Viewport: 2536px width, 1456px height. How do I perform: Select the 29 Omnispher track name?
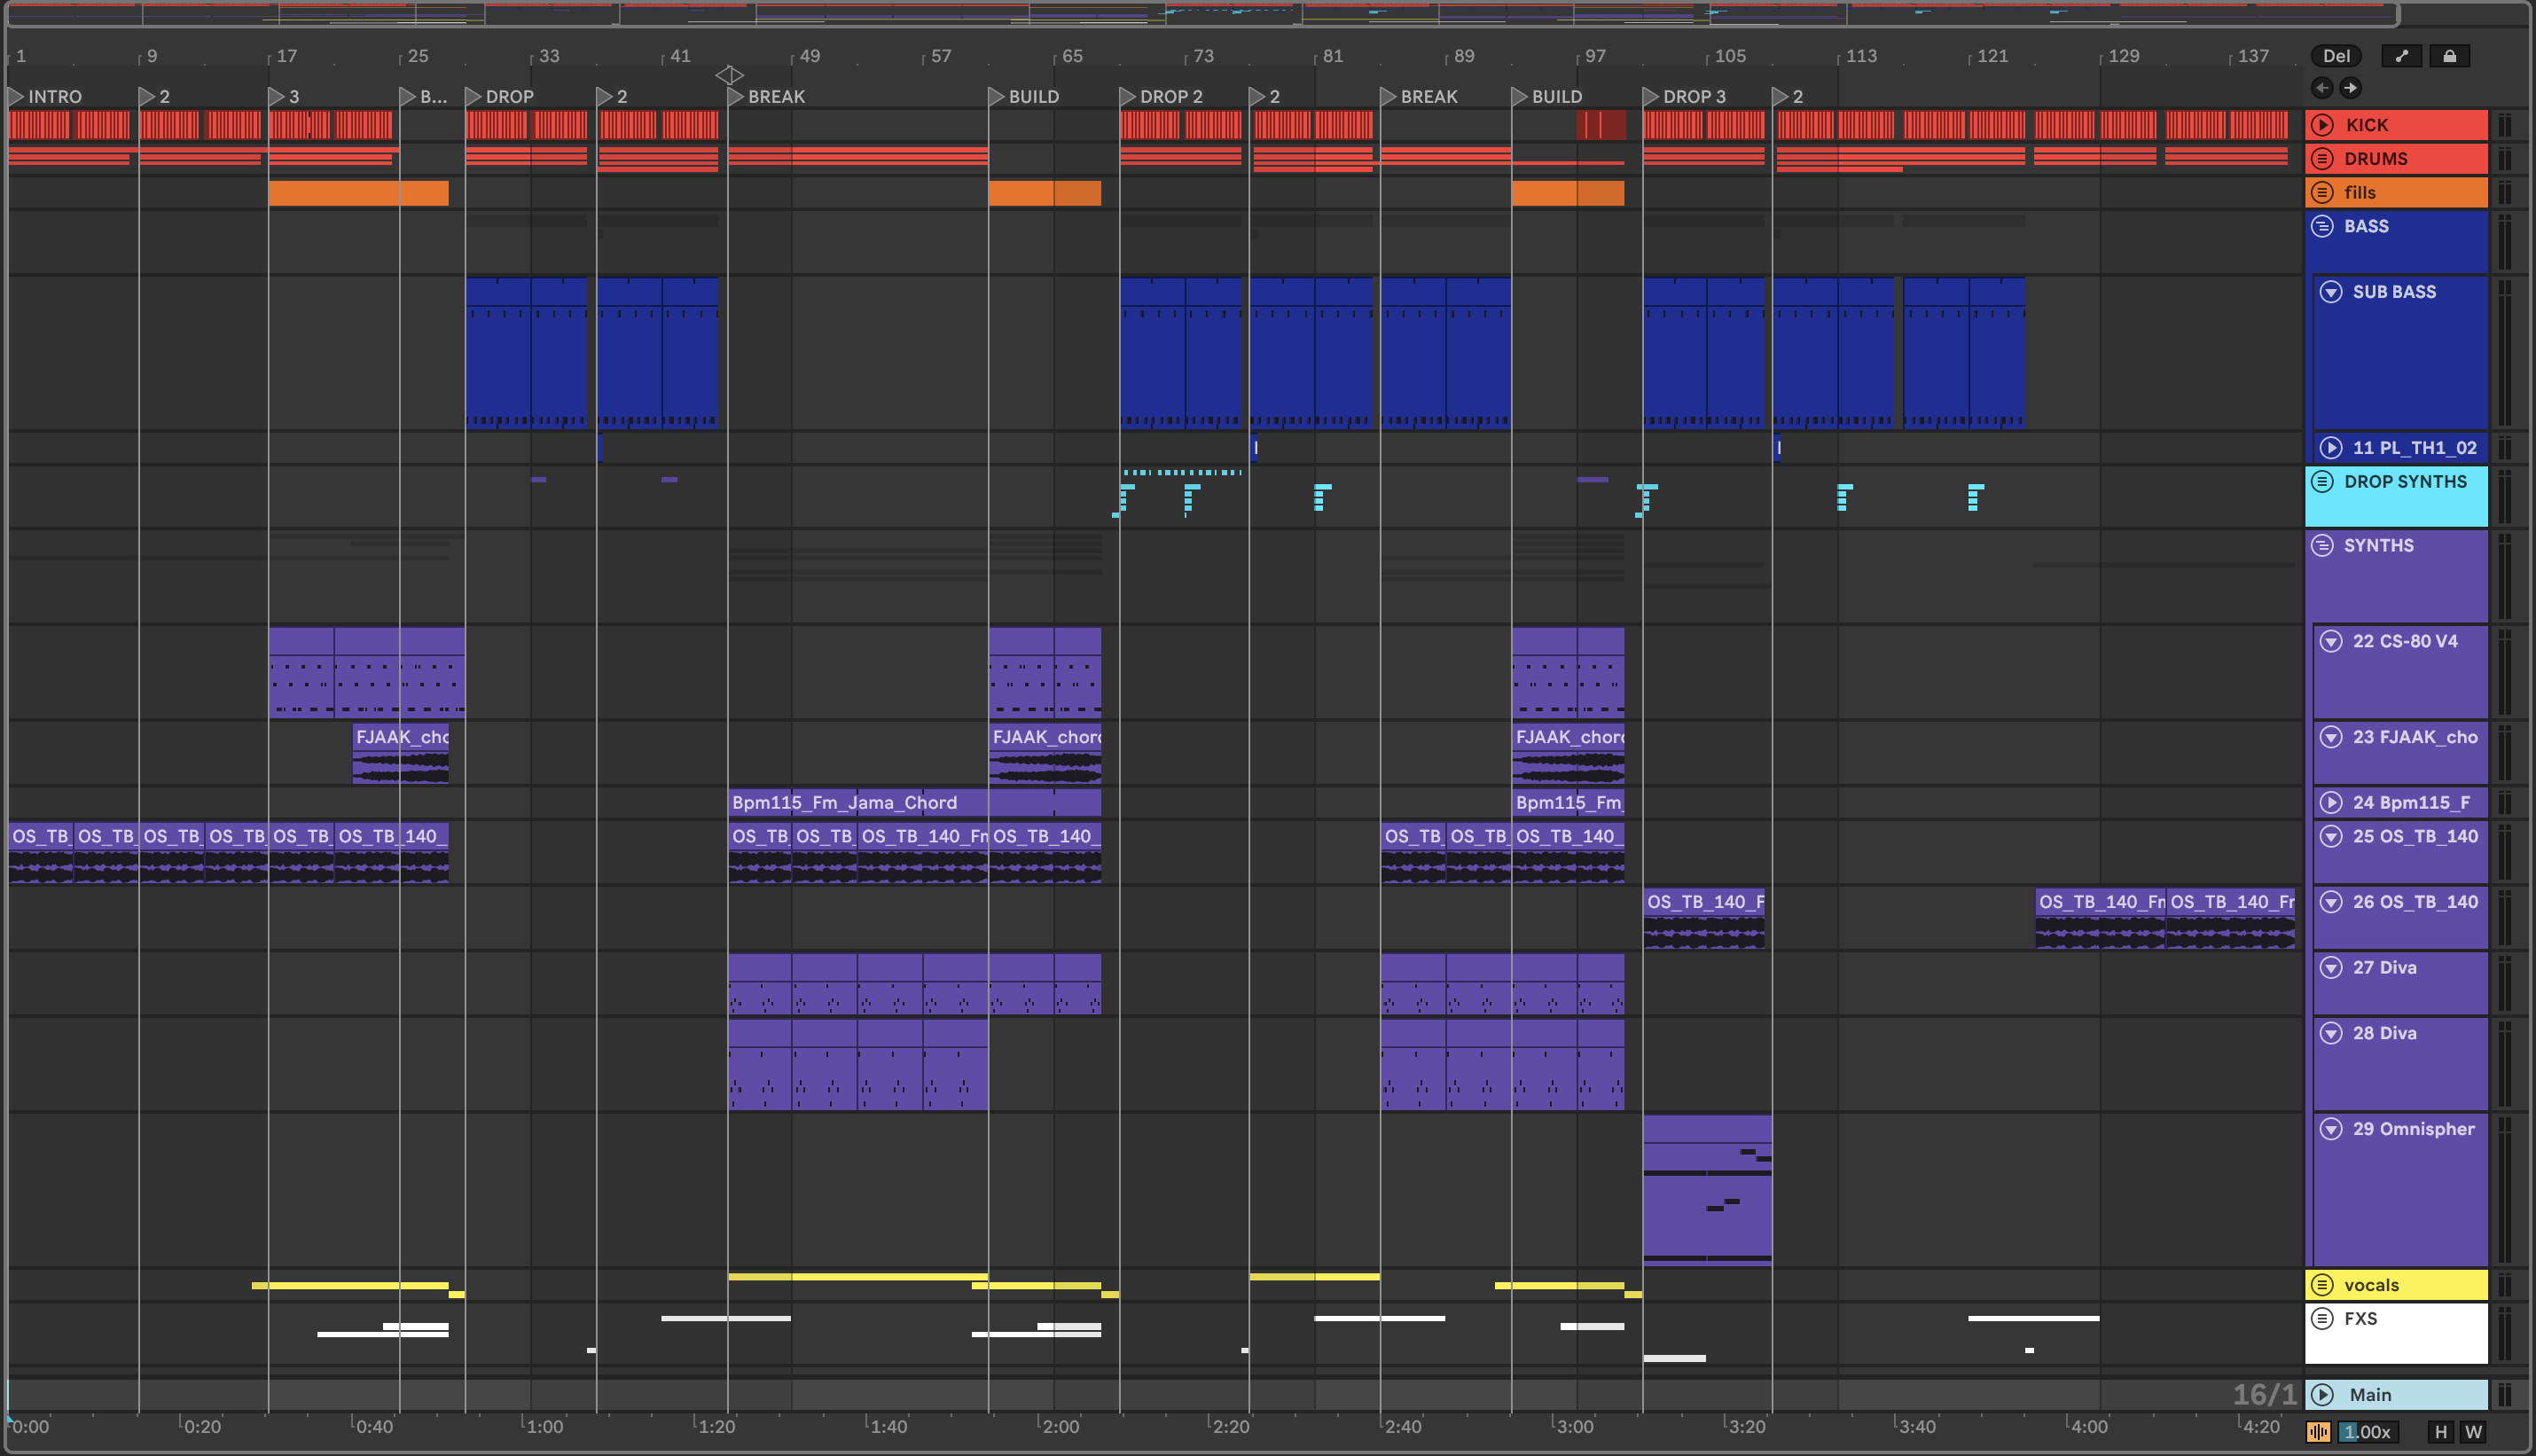[2413, 1129]
